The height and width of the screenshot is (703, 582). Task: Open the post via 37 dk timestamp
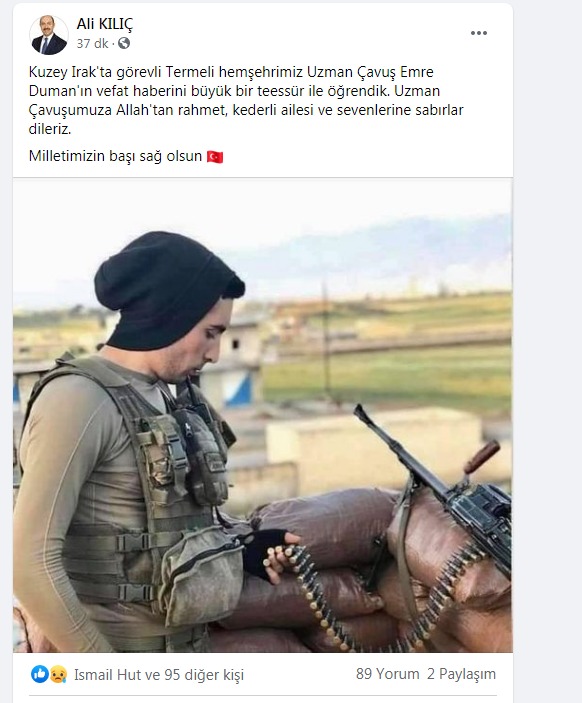point(92,43)
